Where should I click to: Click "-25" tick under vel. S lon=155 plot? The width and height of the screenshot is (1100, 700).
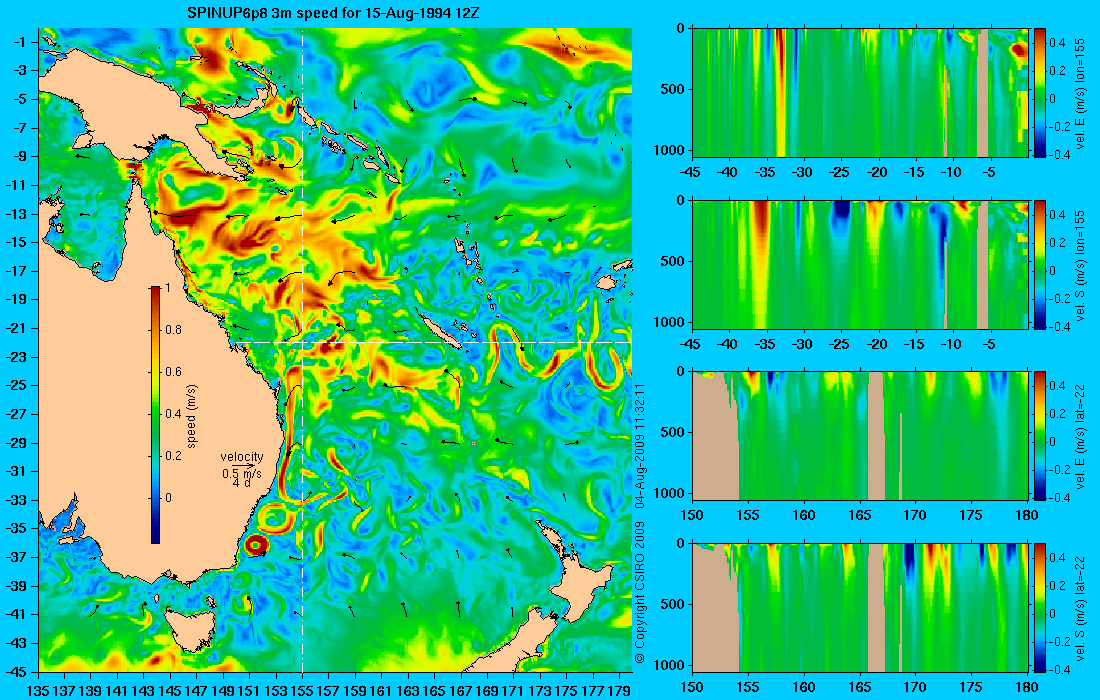pos(840,344)
